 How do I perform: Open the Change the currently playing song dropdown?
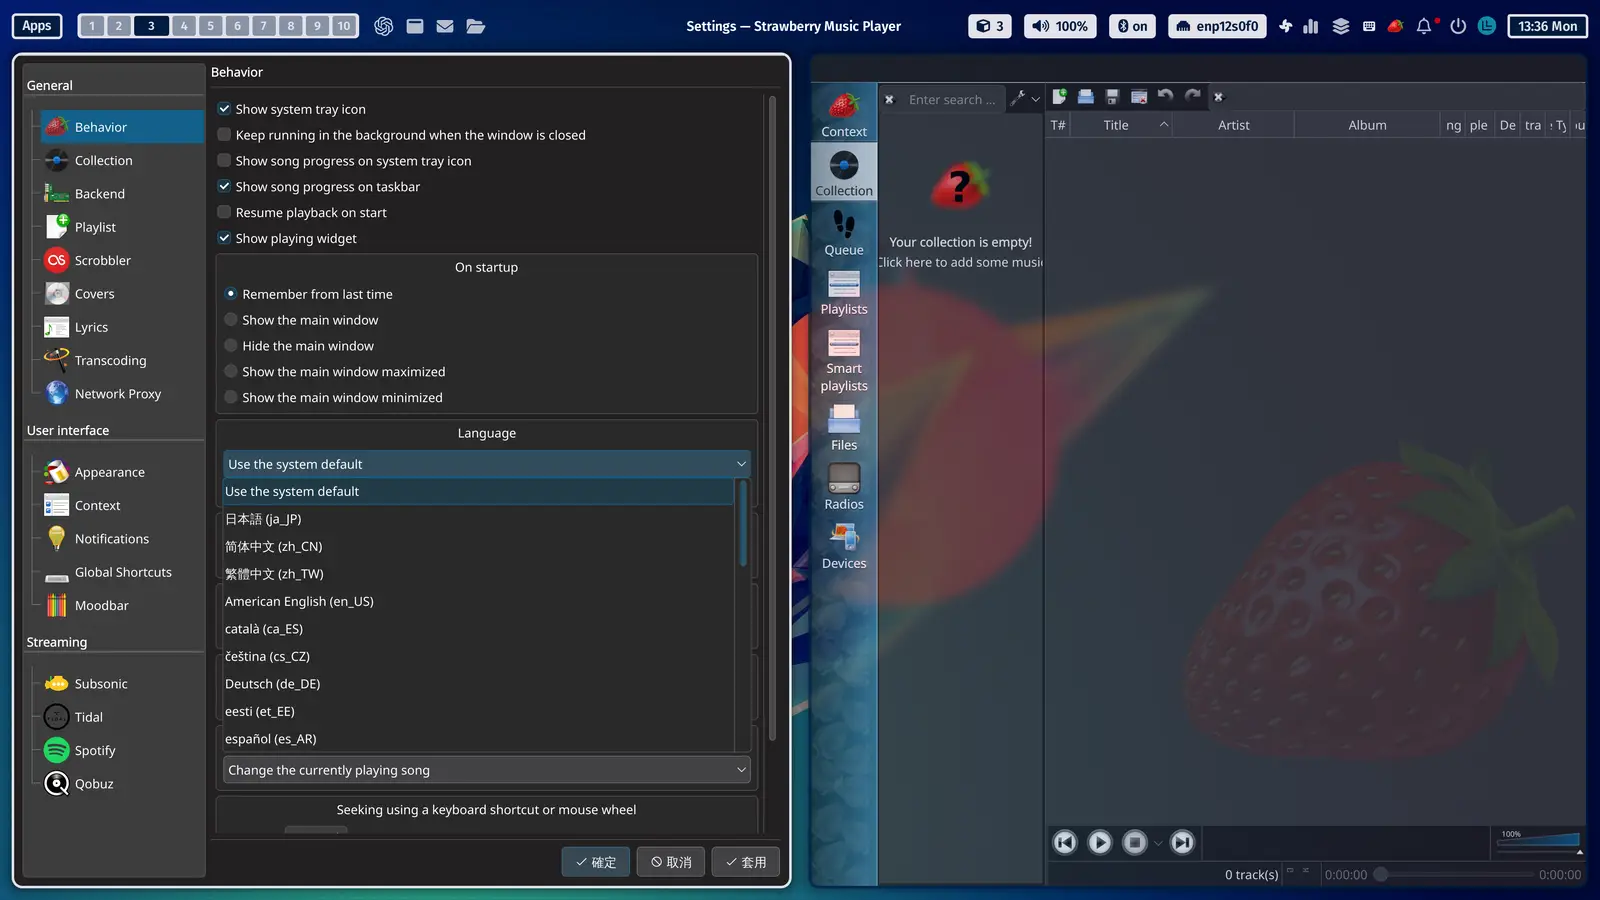pos(486,770)
